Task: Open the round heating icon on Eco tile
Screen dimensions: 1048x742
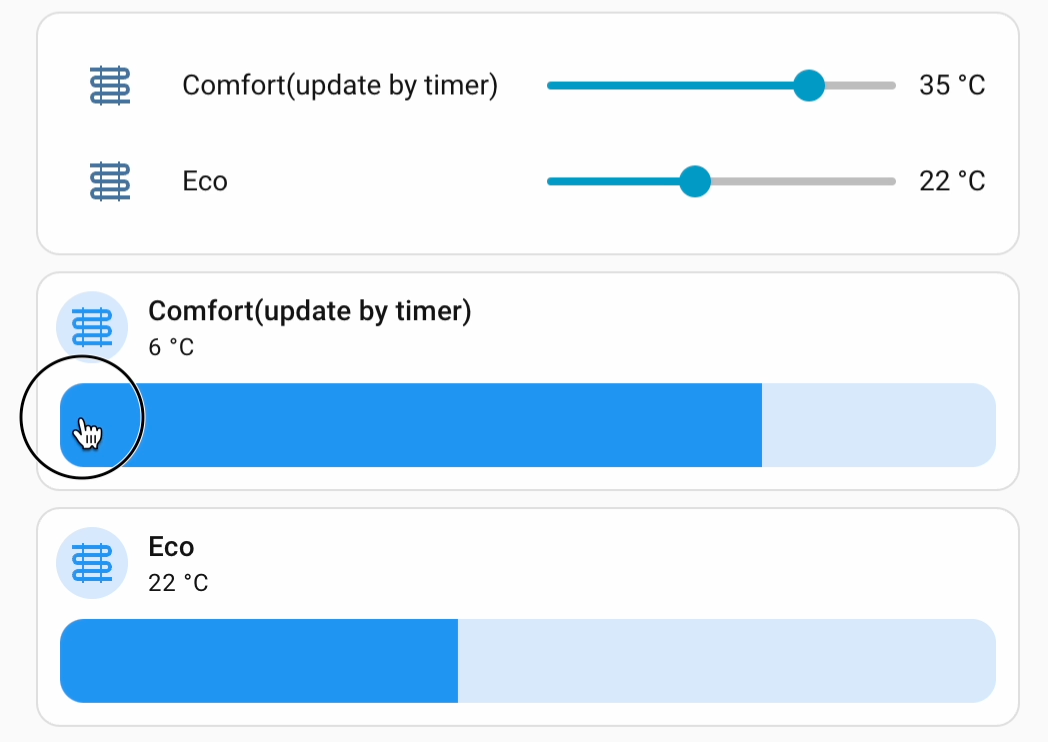Action: [92, 564]
